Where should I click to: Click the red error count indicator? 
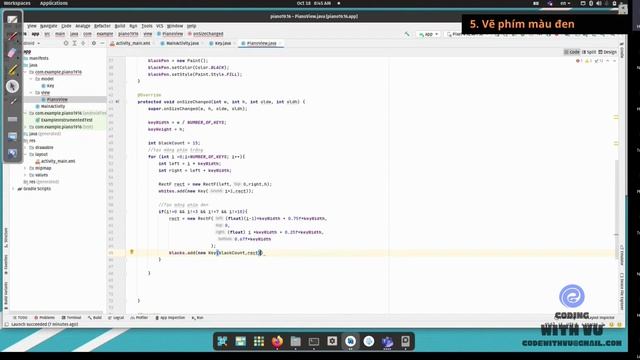[579, 61]
